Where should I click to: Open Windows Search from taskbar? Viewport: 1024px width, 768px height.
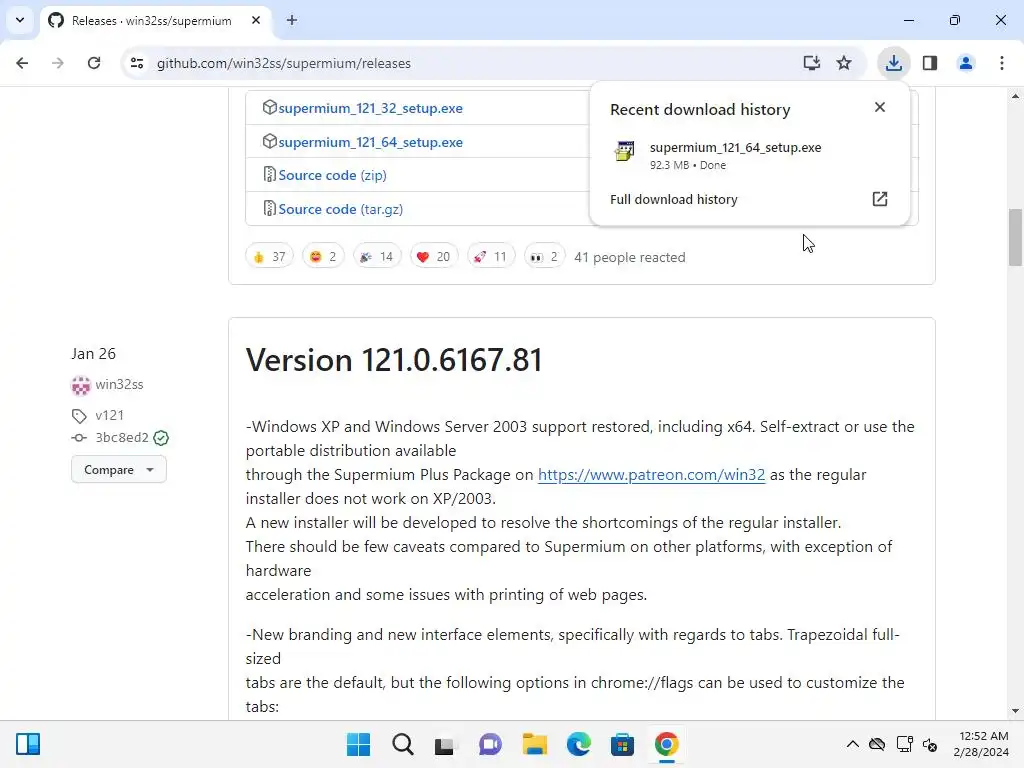[x=402, y=744]
